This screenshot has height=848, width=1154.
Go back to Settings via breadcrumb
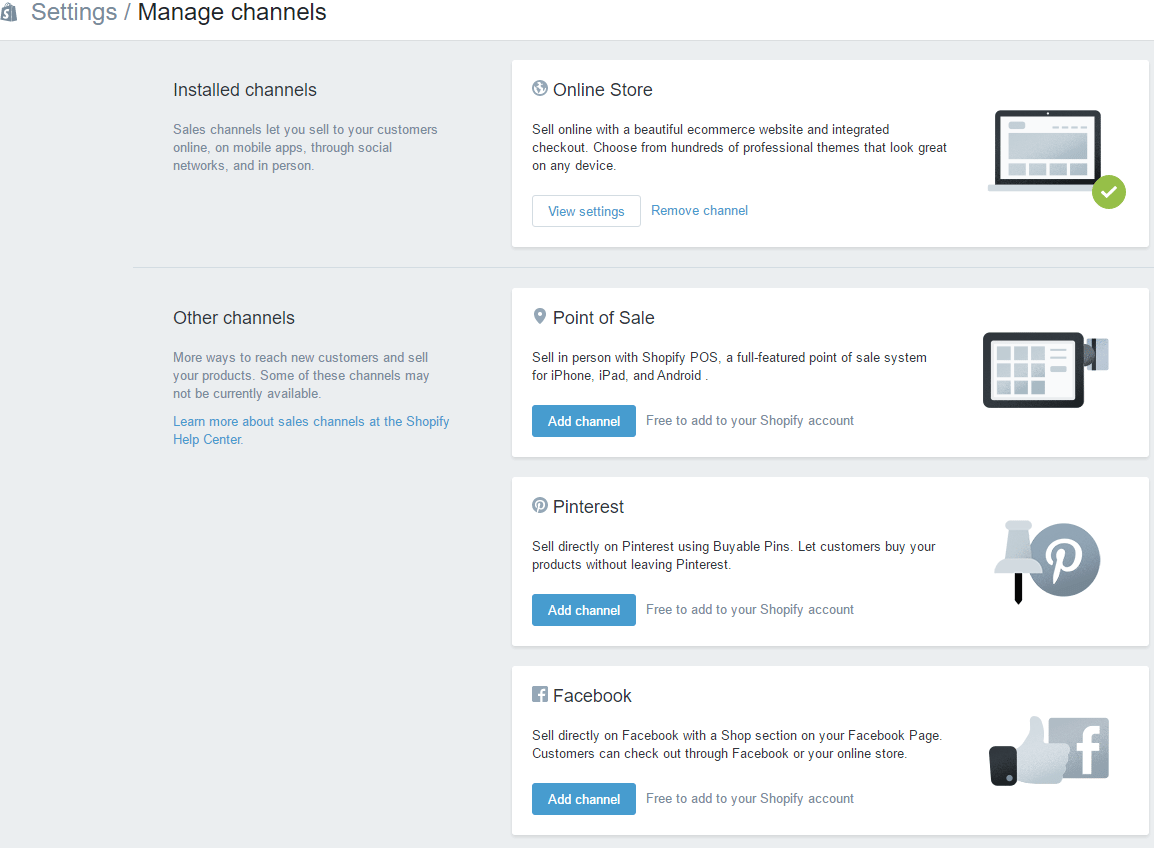click(x=74, y=13)
